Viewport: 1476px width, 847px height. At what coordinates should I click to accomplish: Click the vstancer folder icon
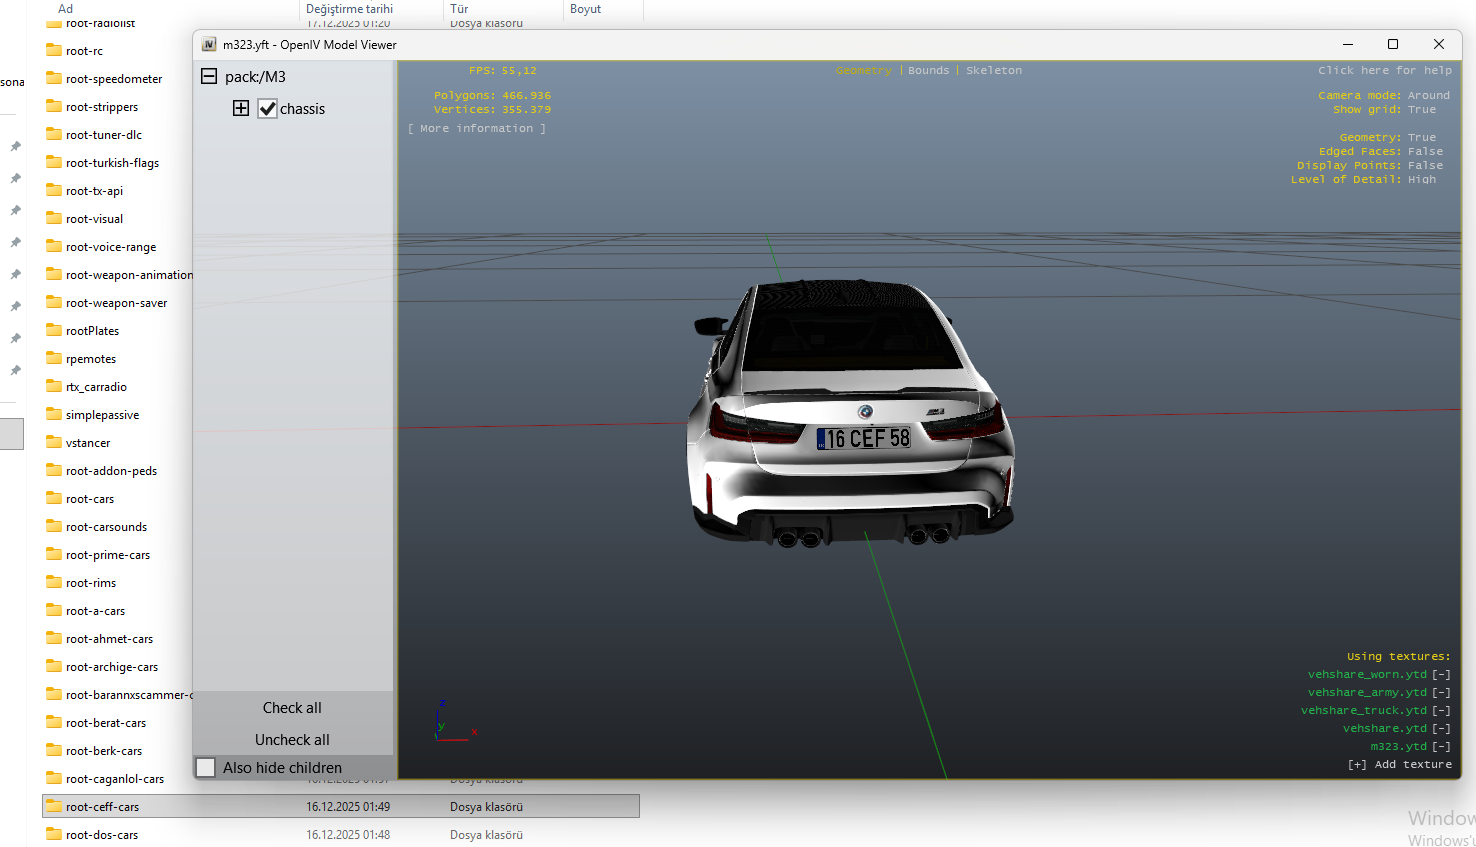click(x=54, y=442)
